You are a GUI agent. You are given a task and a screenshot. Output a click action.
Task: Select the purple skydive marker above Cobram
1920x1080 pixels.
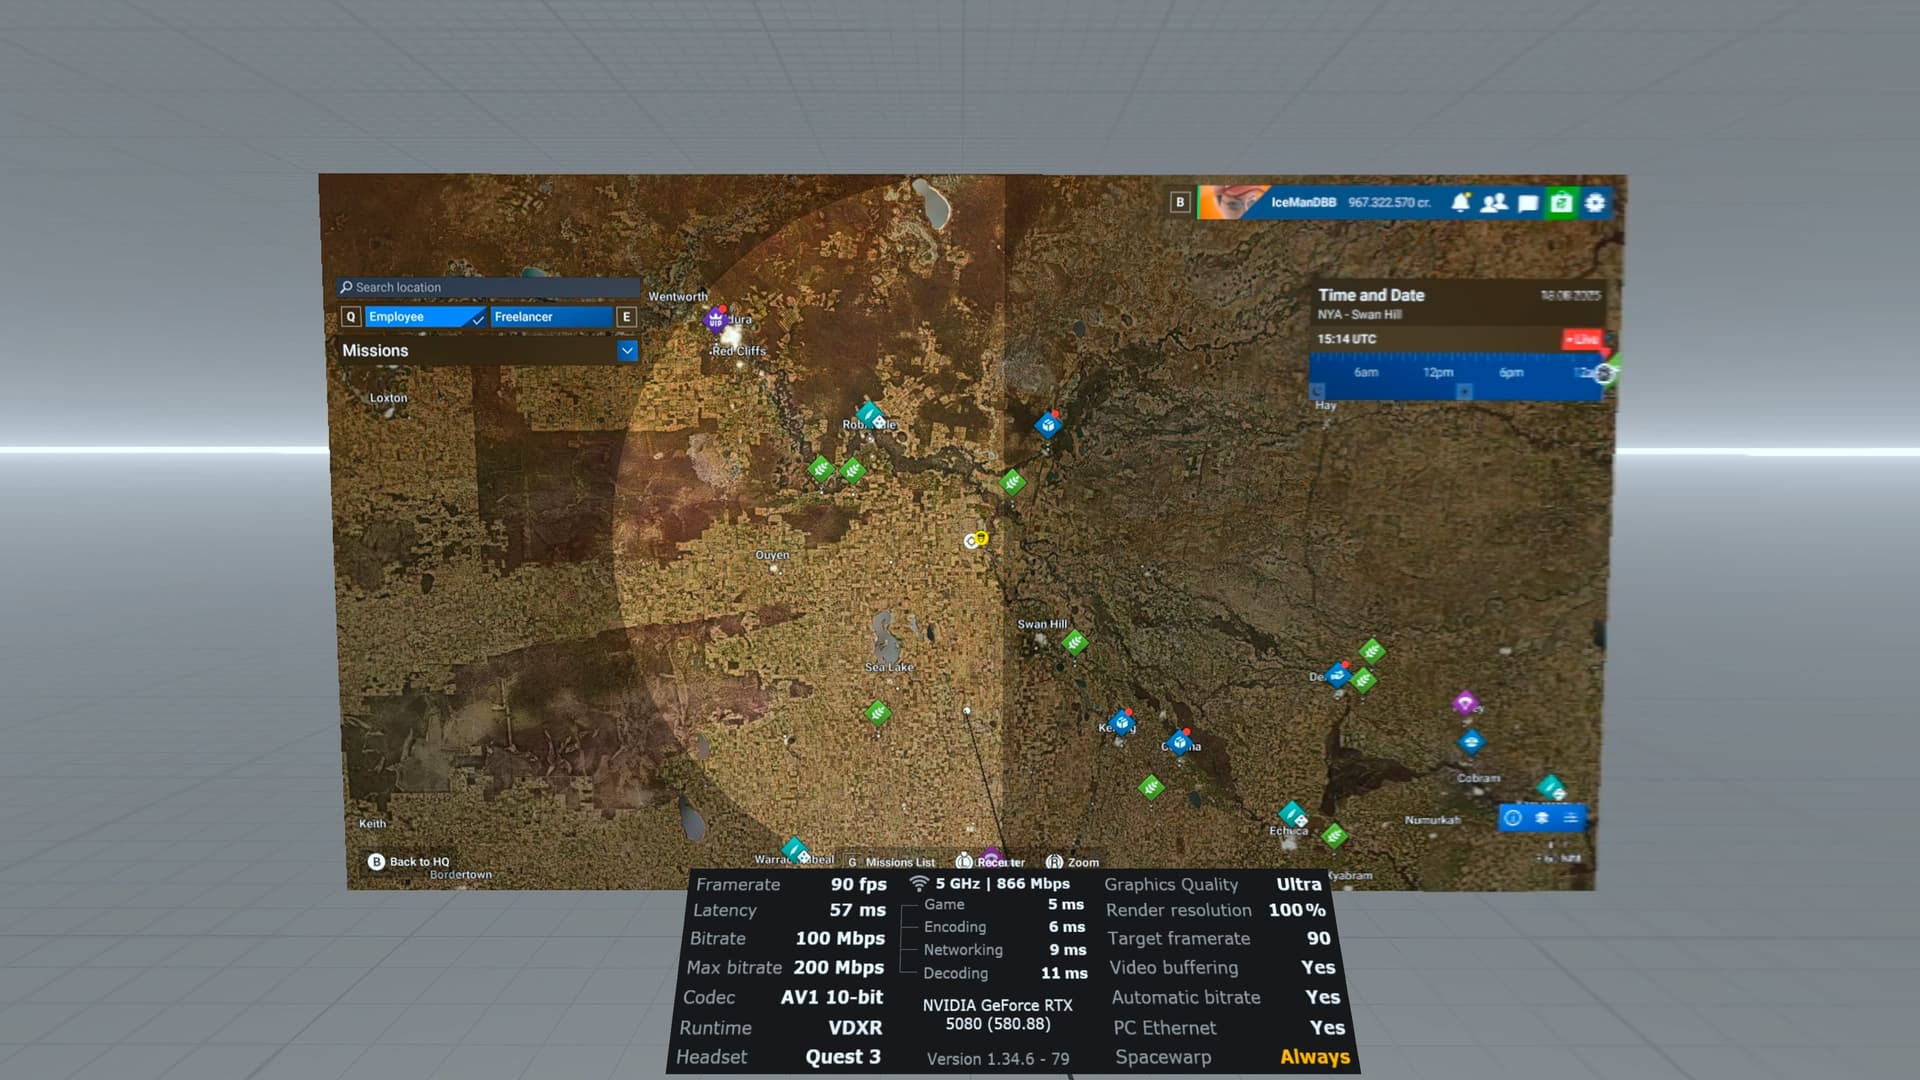(x=1465, y=703)
